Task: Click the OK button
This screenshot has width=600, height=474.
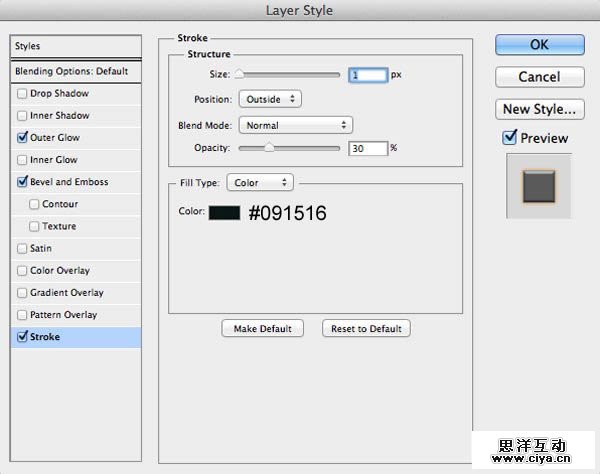Action: (x=539, y=44)
